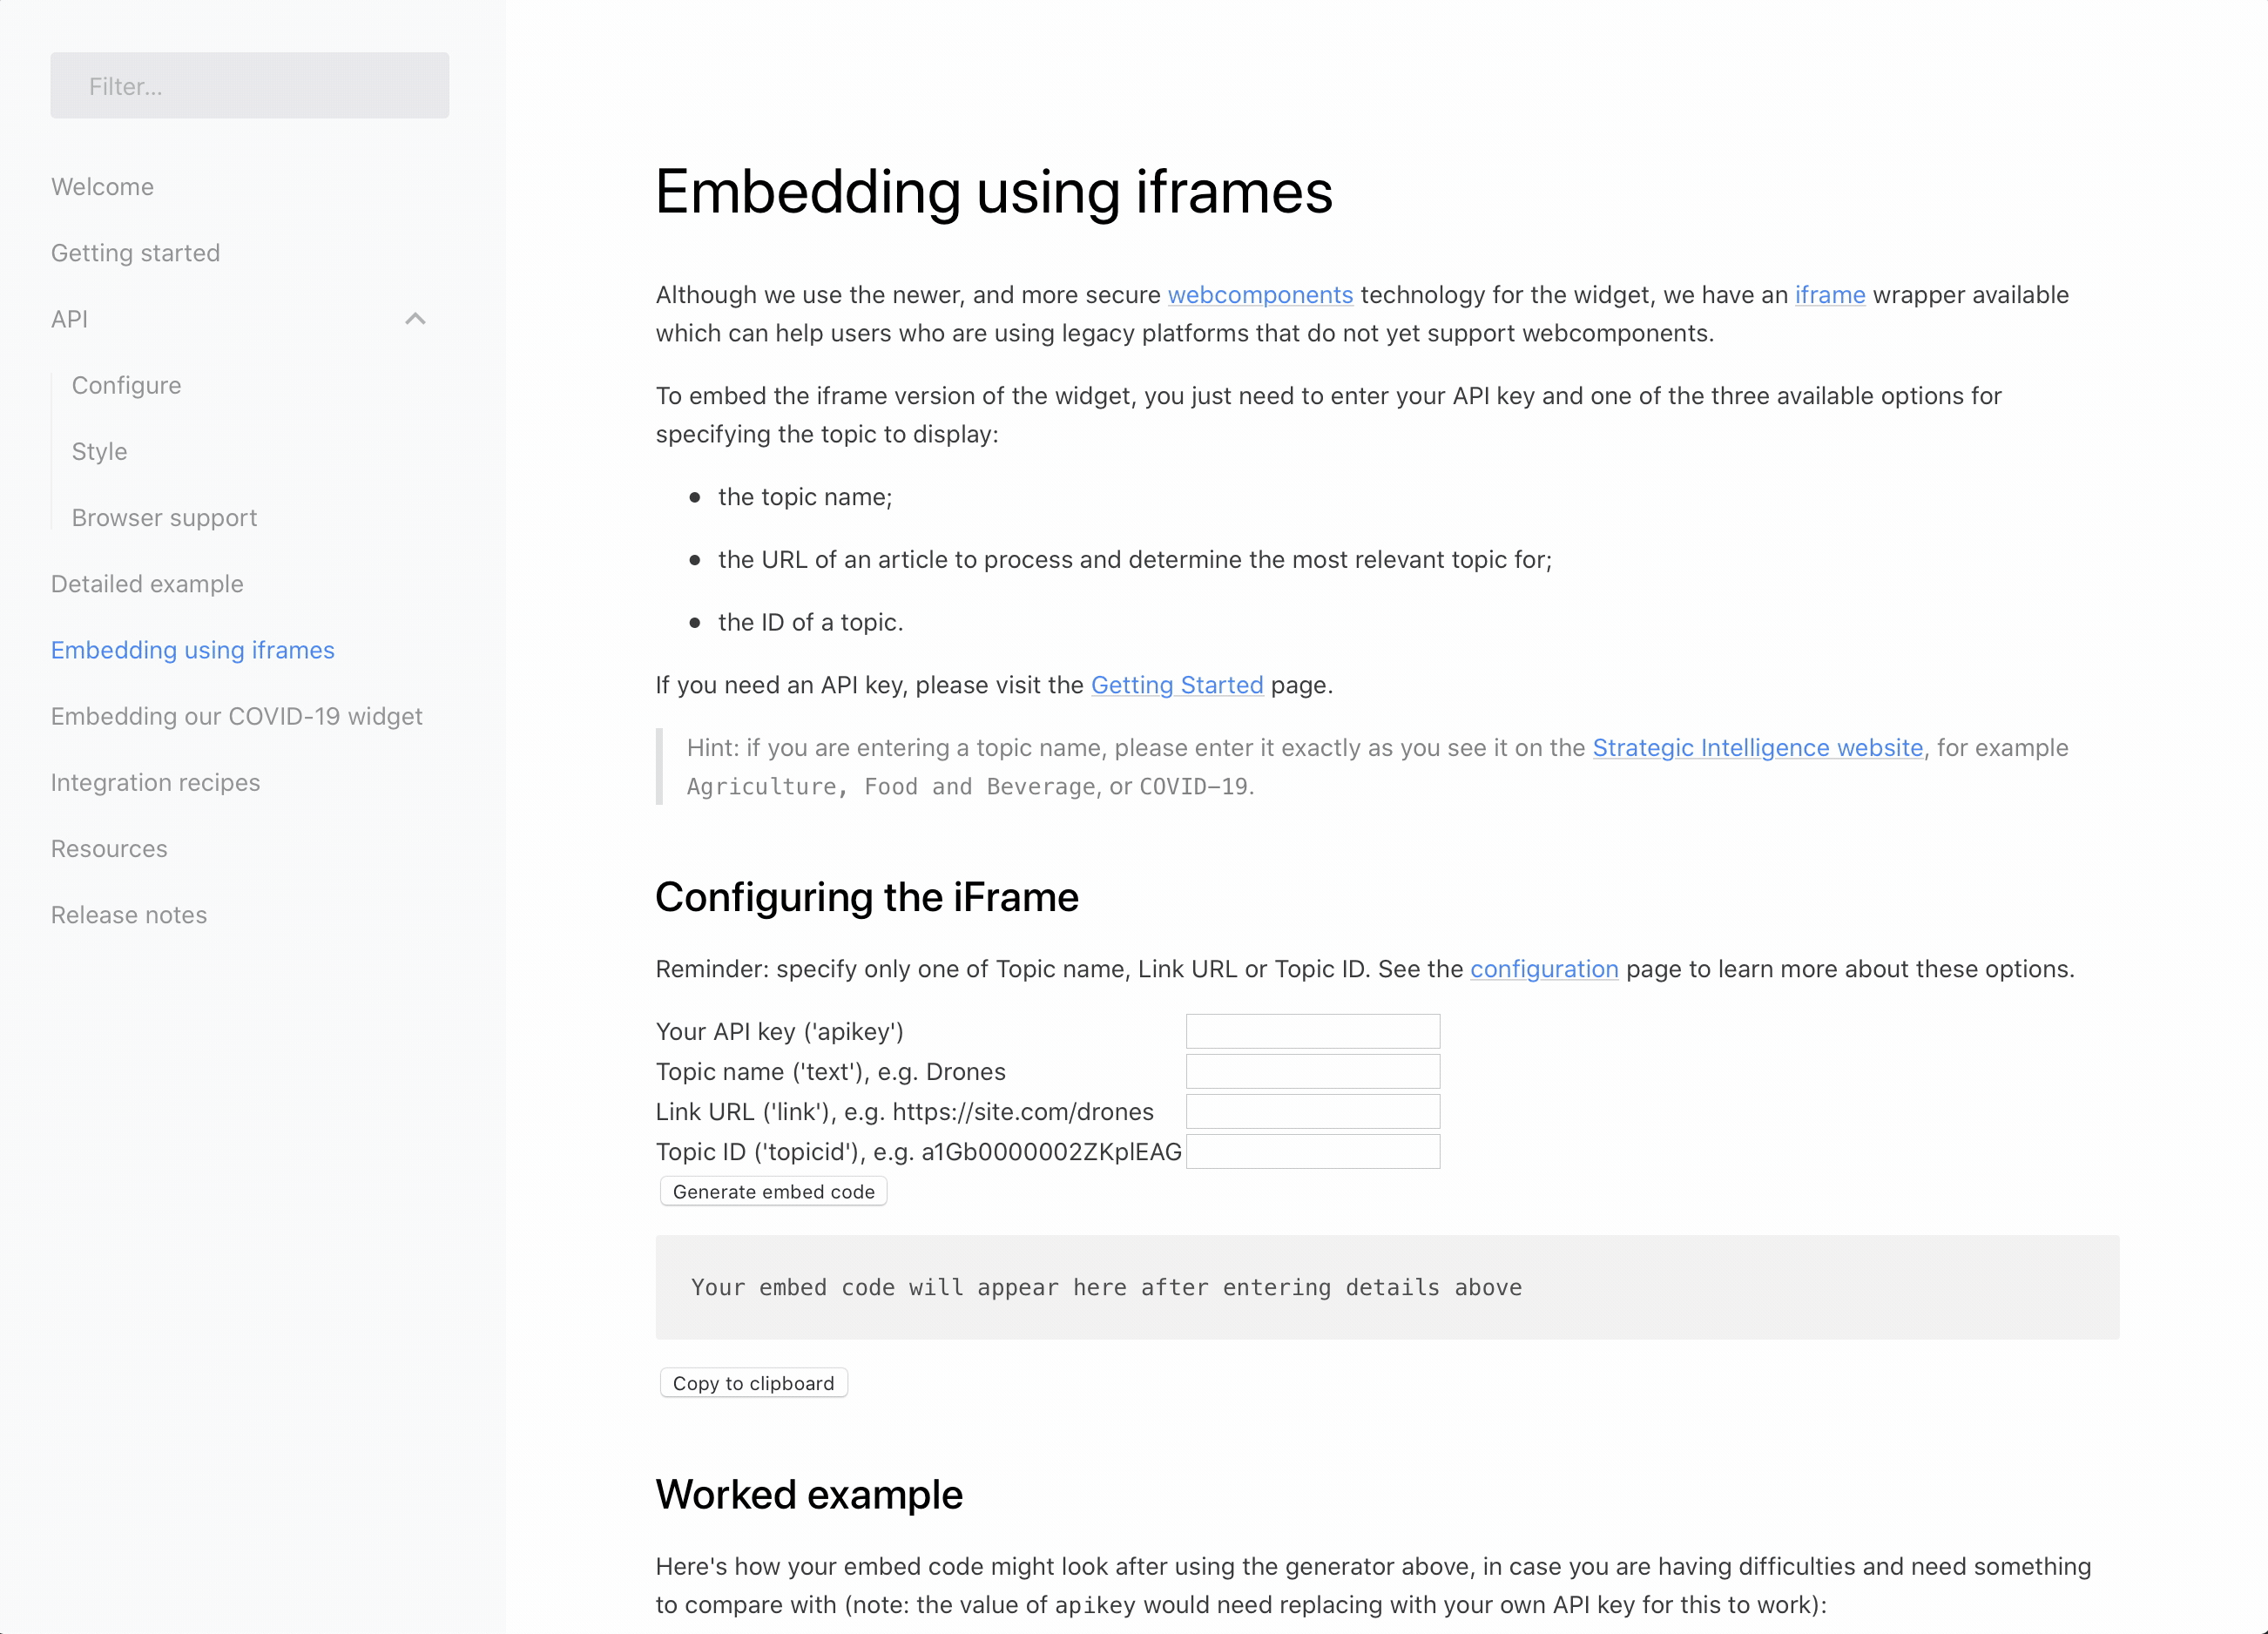Screen dimensions: 2268x1634
Task: Follow the iframe link
Action: [1830, 295]
